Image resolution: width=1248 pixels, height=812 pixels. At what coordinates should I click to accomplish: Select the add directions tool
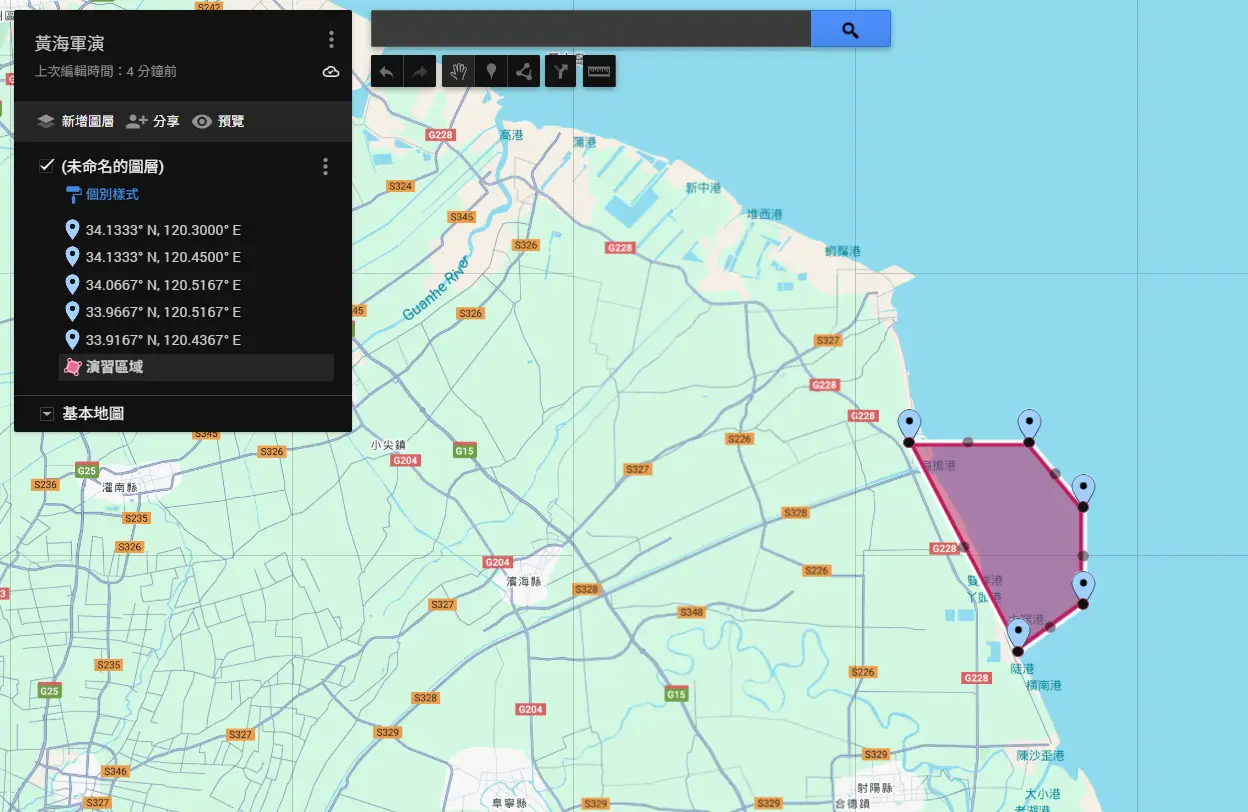pos(561,71)
